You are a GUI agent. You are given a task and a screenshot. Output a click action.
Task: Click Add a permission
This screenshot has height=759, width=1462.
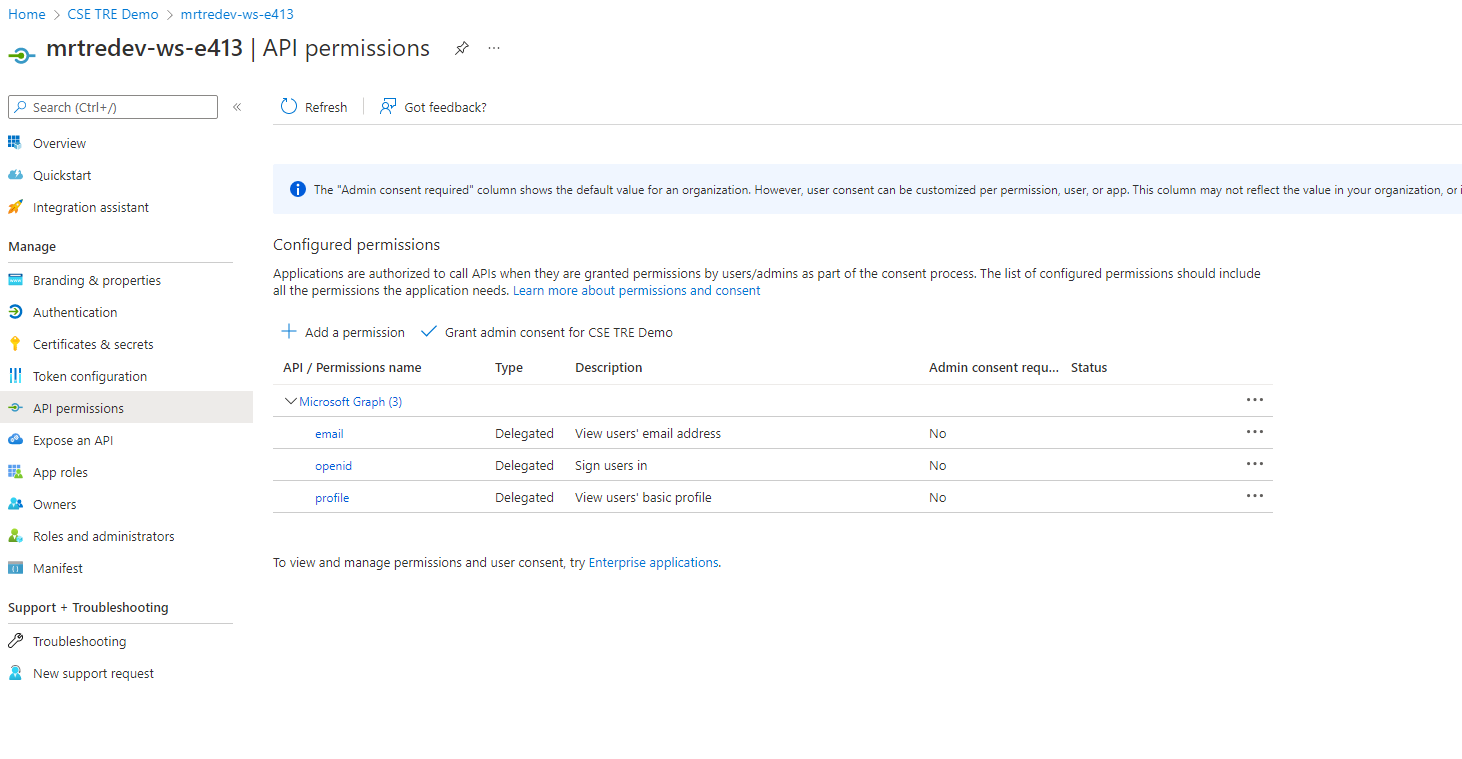tap(343, 331)
